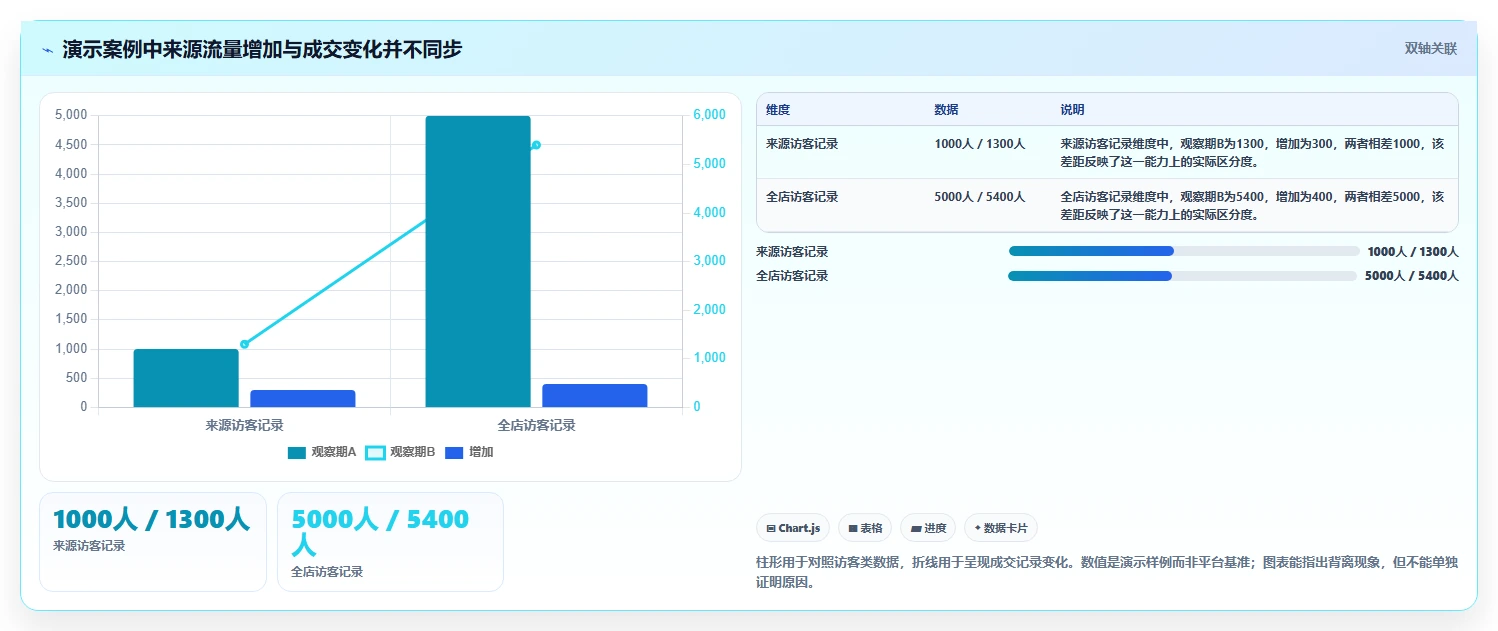Image resolution: width=1498 pixels, height=631 pixels.
Task: Click the 表格 tag chip
Action: [x=865, y=528]
